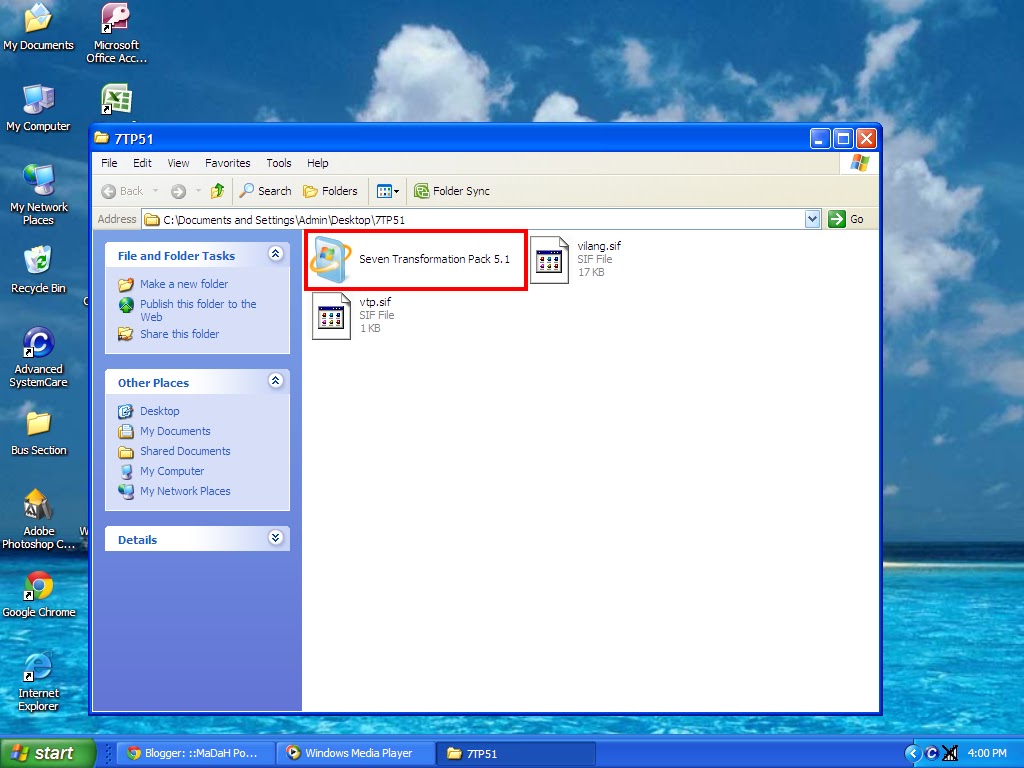The height and width of the screenshot is (768, 1024).
Task: Collapse the File and Folder Tasks panel
Action: pos(276,254)
